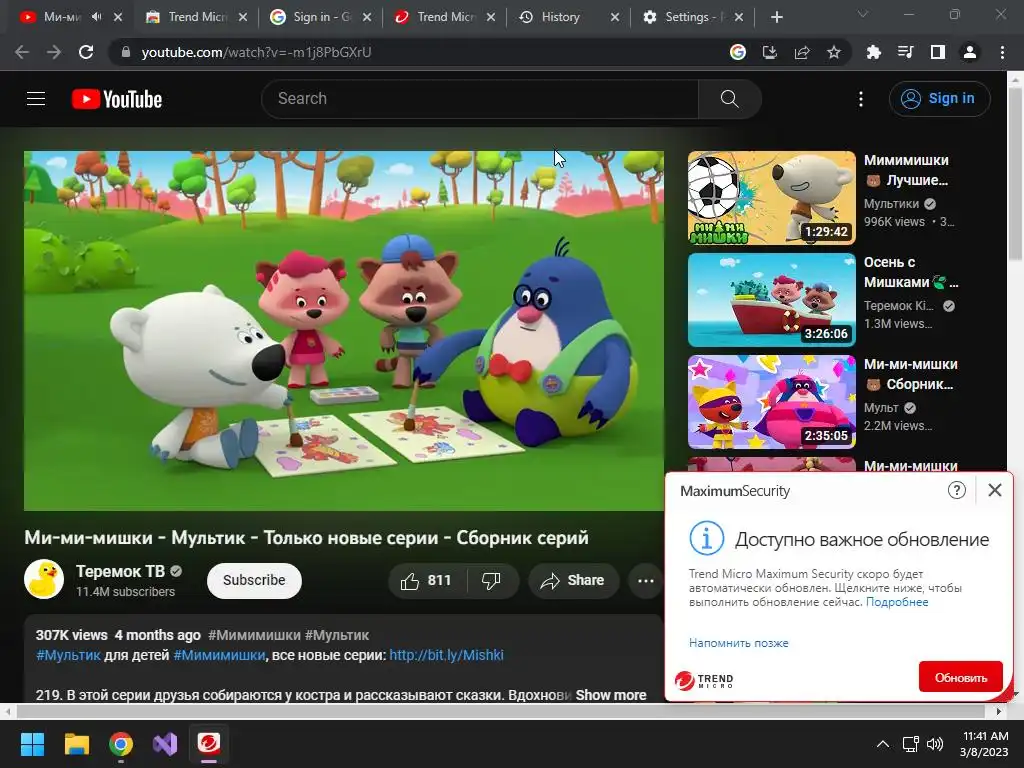Image resolution: width=1024 pixels, height=768 pixels.
Task: Mute the Ми-ми tab audio icon
Action: pyautogui.click(x=97, y=17)
